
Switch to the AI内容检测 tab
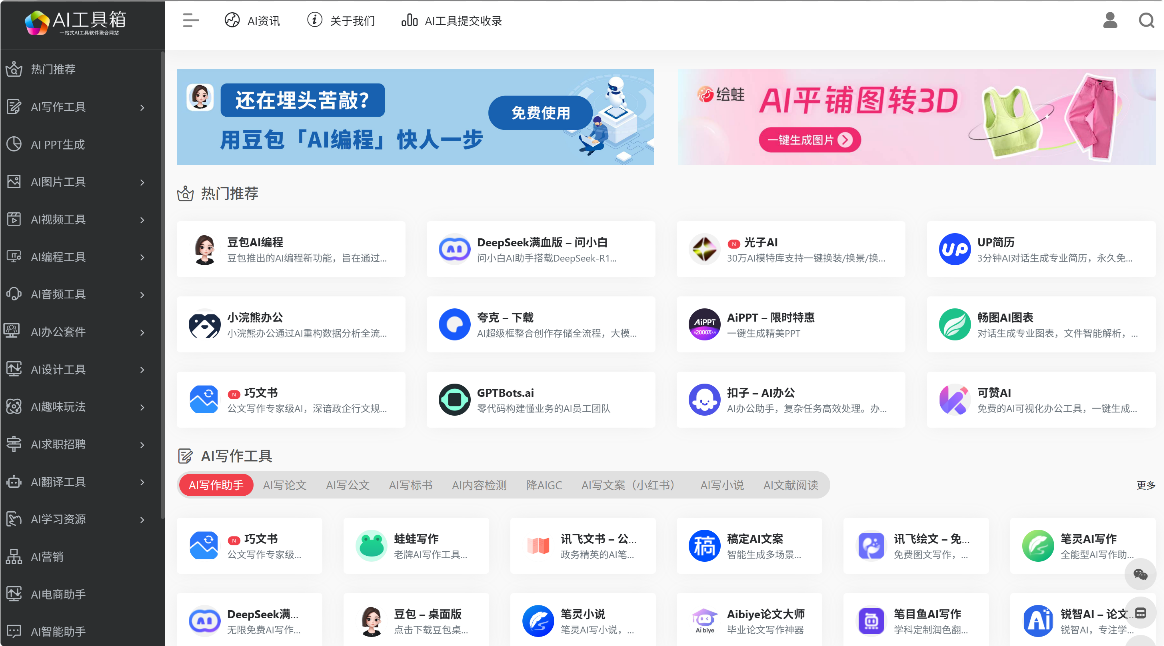[x=480, y=485]
